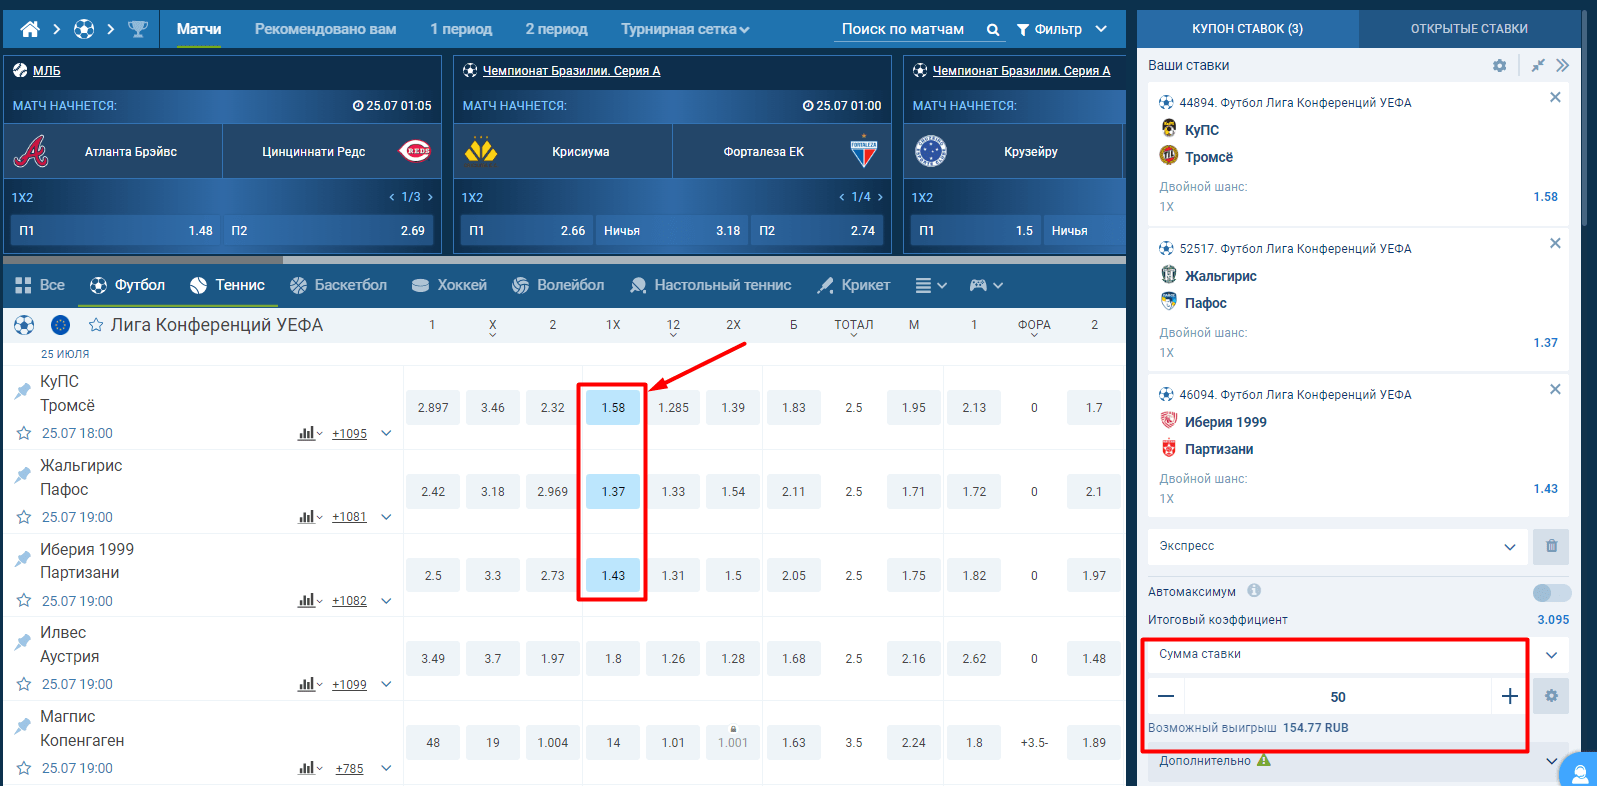
Task: Expand markets for Жальгирис vs Пафос
Action: click(x=386, y=517)
